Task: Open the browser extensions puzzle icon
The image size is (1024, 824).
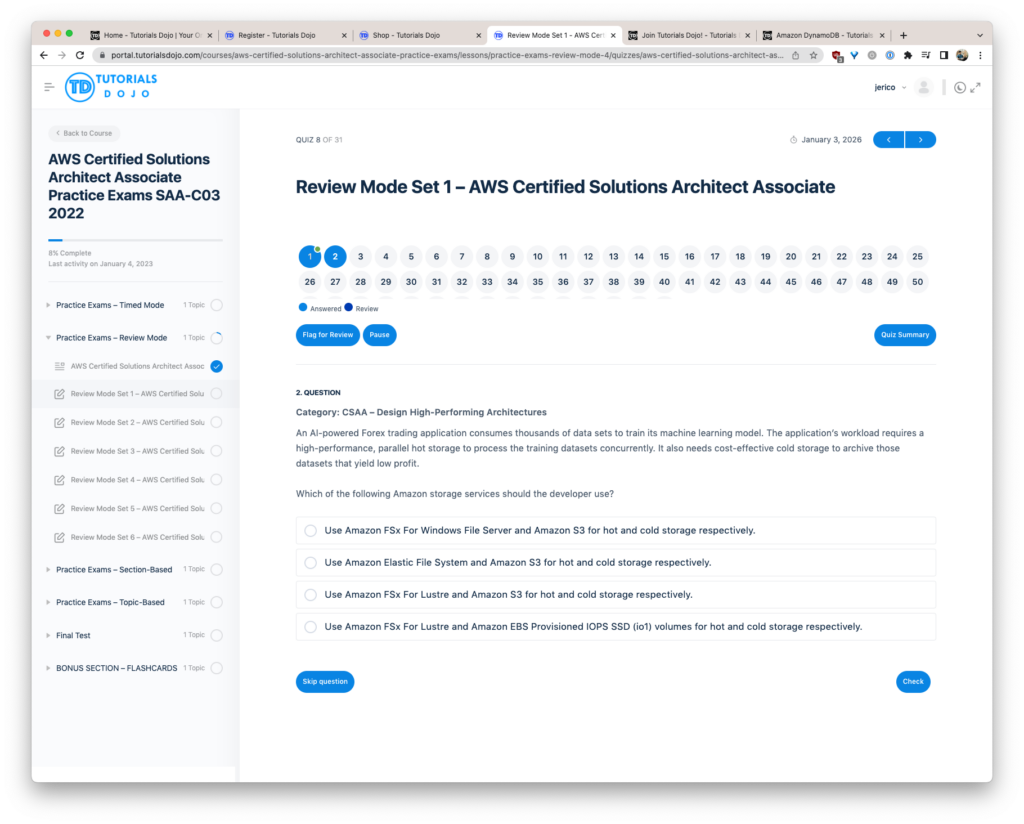Action: (x=908, y=55)
